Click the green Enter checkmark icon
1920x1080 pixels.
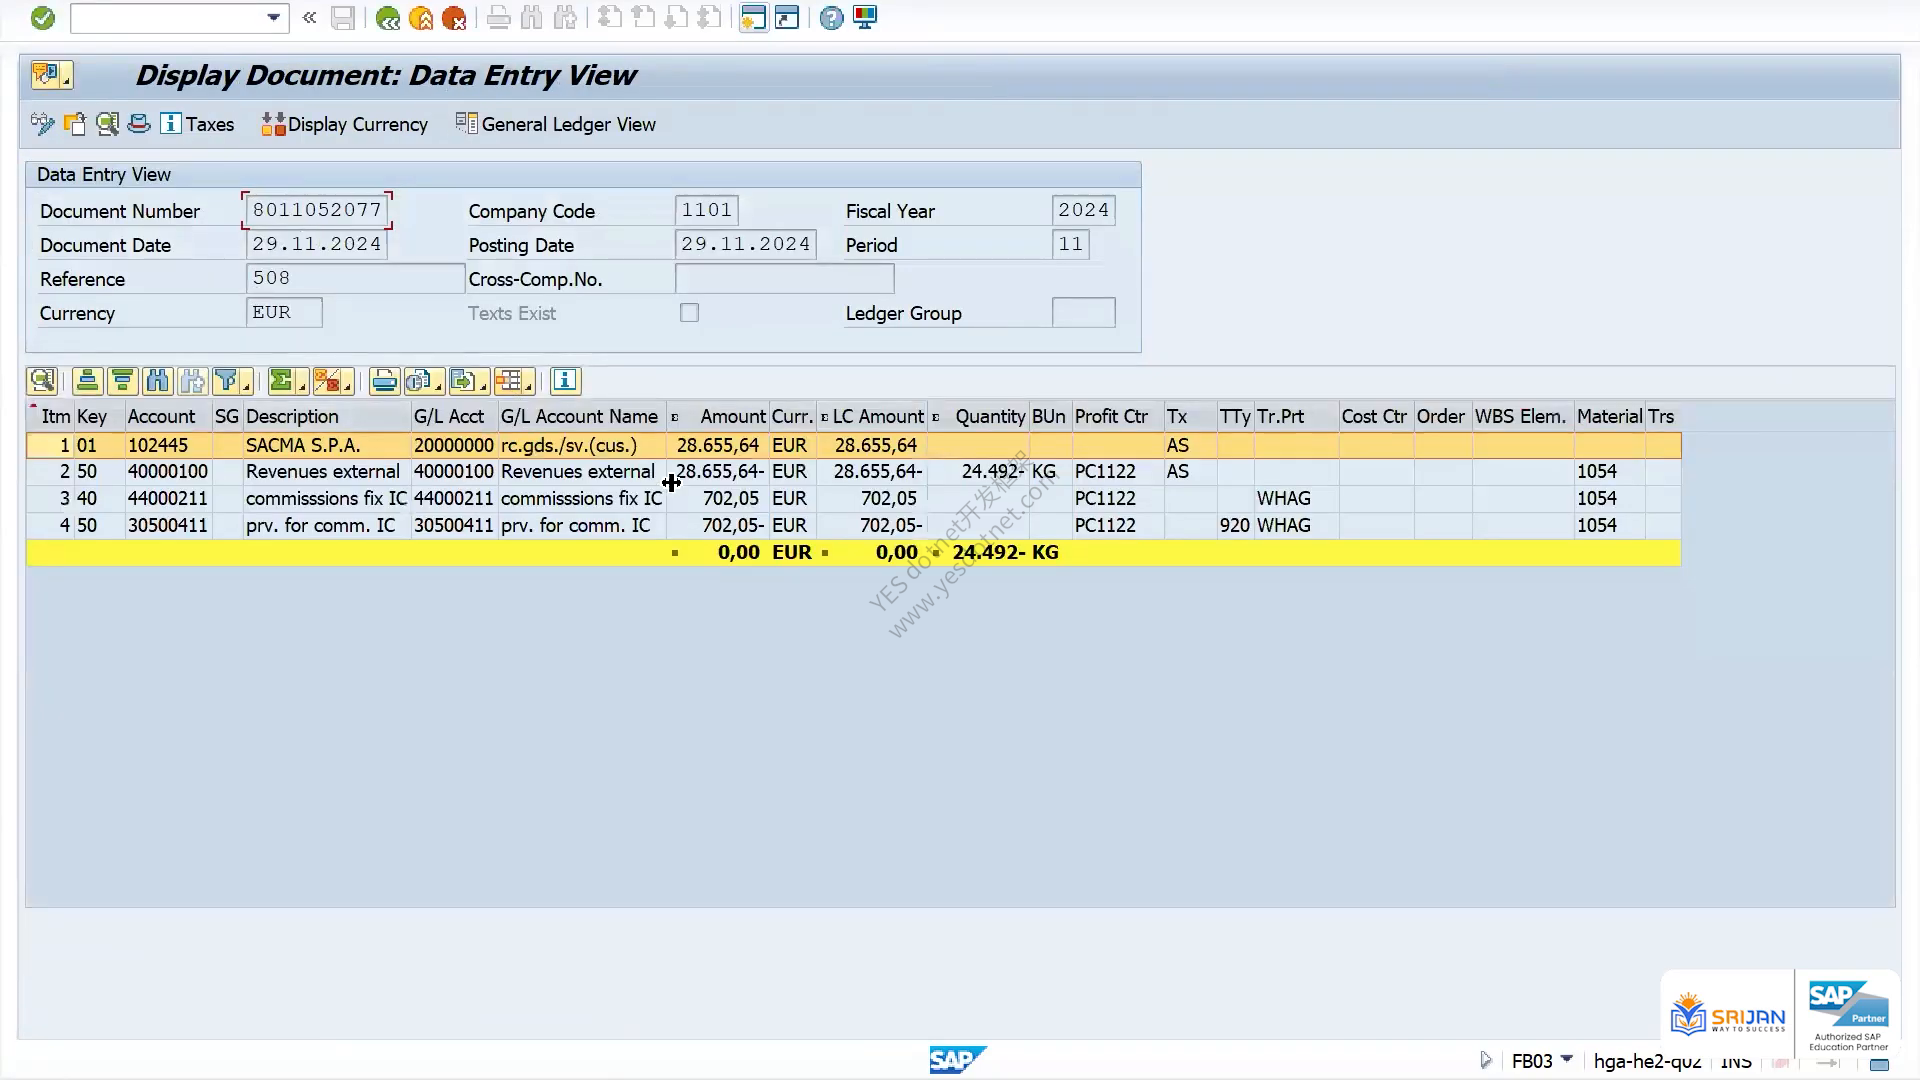42,18
